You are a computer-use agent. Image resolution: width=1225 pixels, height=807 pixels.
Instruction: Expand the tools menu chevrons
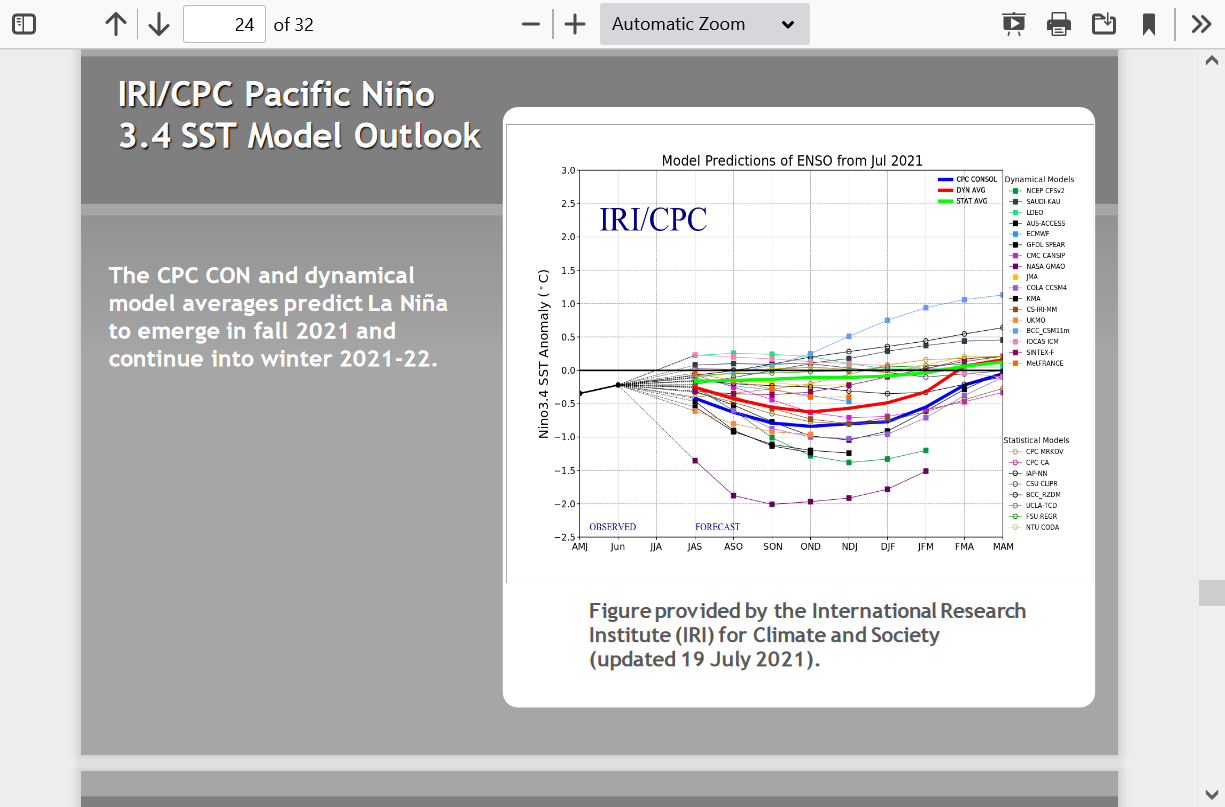pos(1201,24)
